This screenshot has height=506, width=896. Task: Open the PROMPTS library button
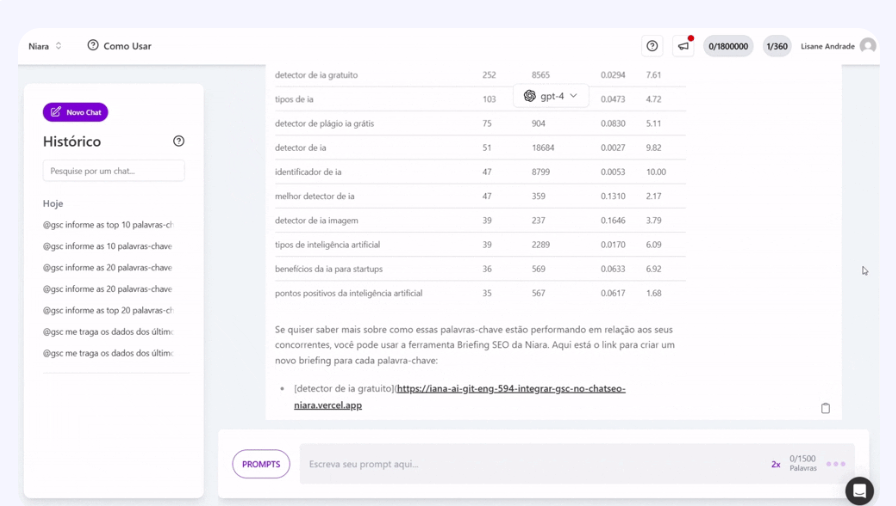[x=261, y=464]
